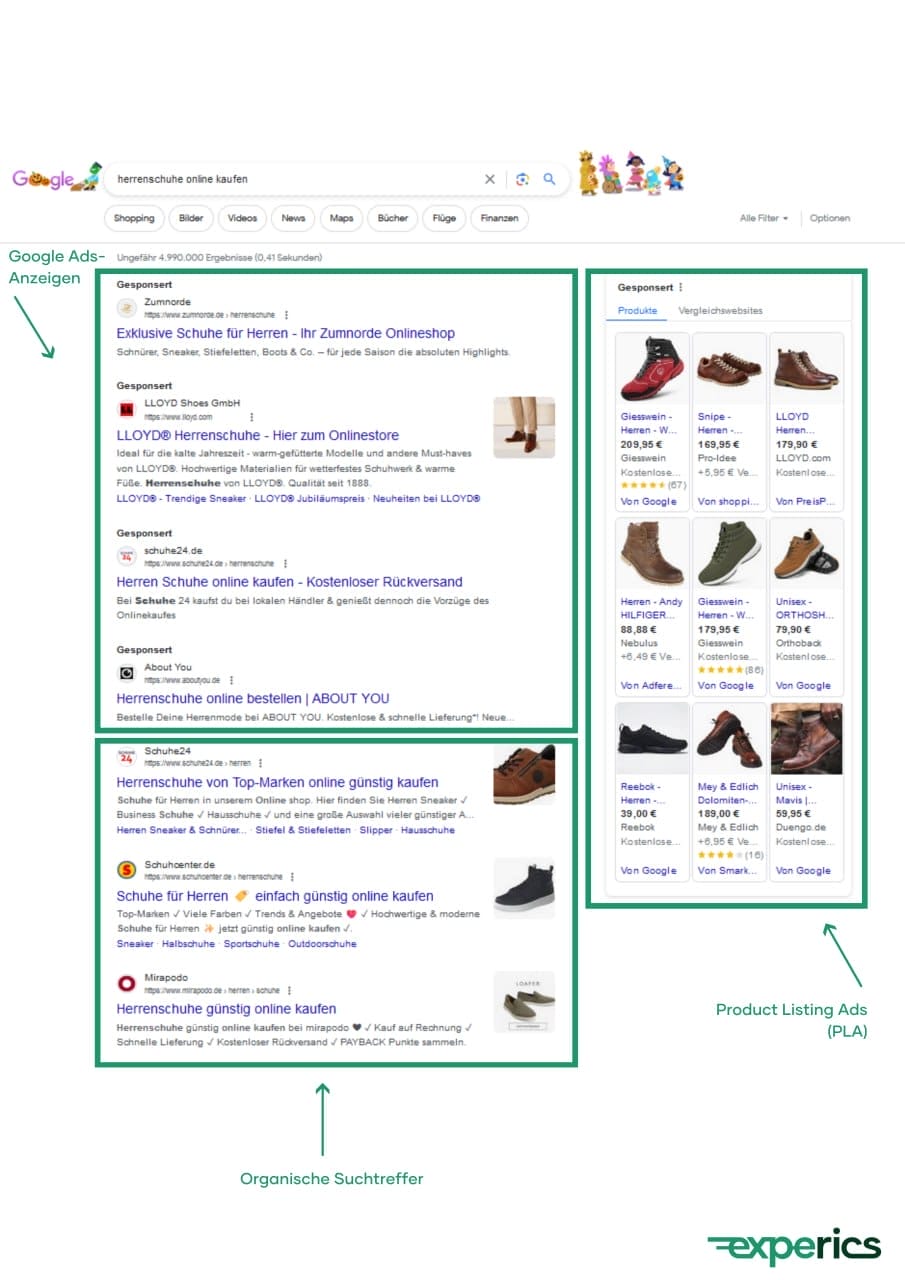Click the black sneaker thumbnail of Schuhcenter result
This screenshot has height=1280, width=905.
[x=524, y=888]
